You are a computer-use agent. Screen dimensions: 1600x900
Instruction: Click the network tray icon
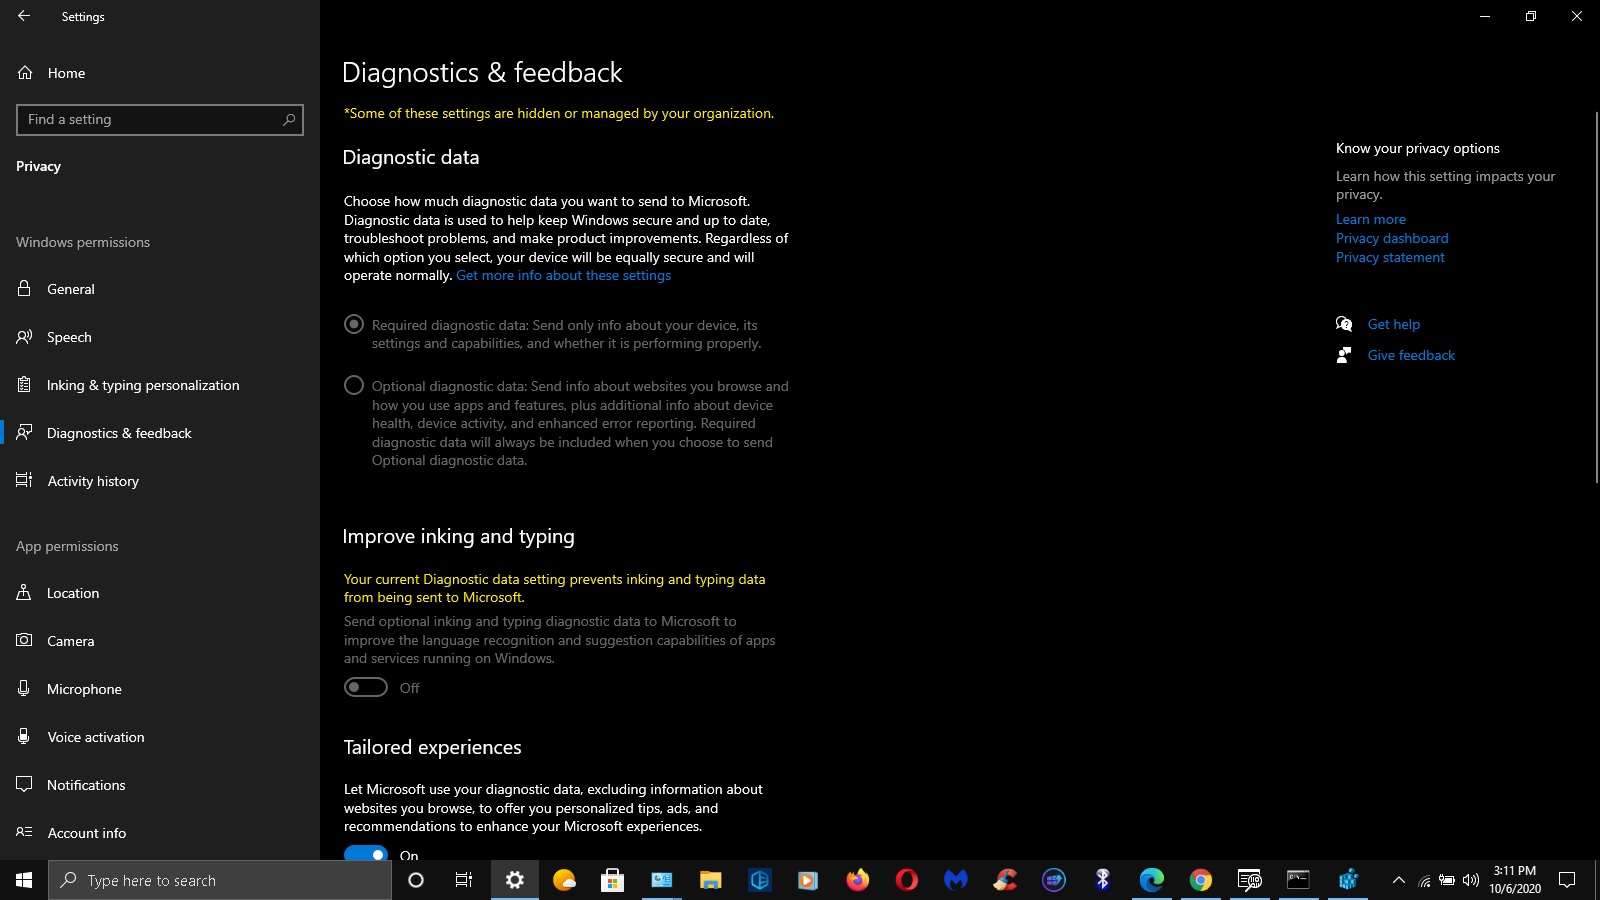[1424, 880]
